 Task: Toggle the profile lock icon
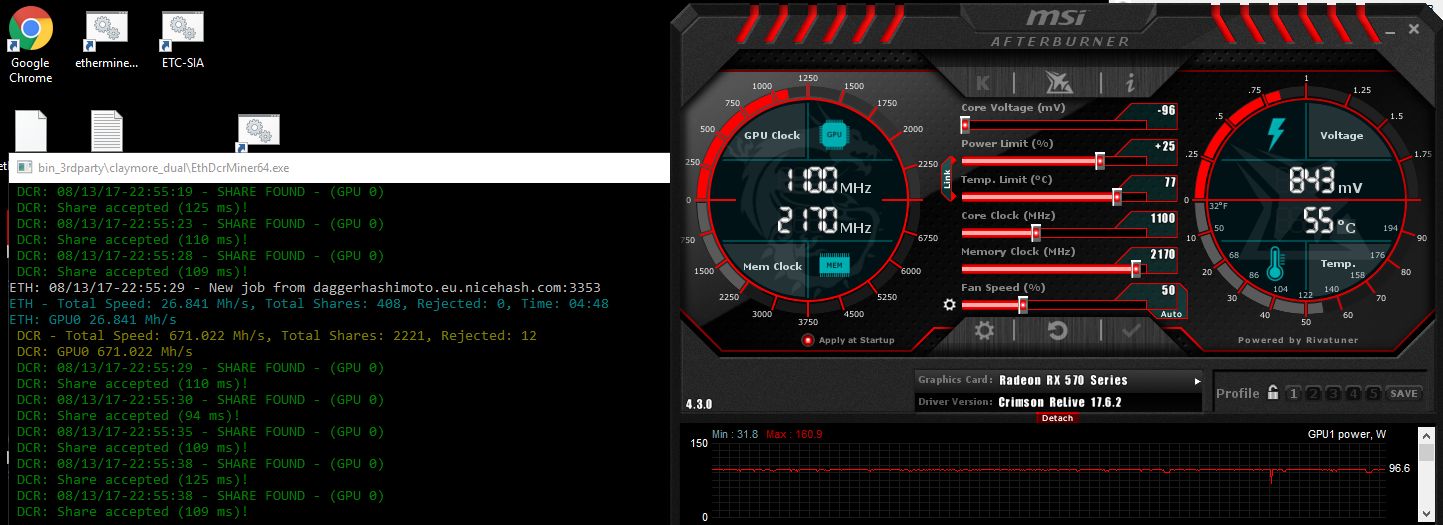point(1273,393)
